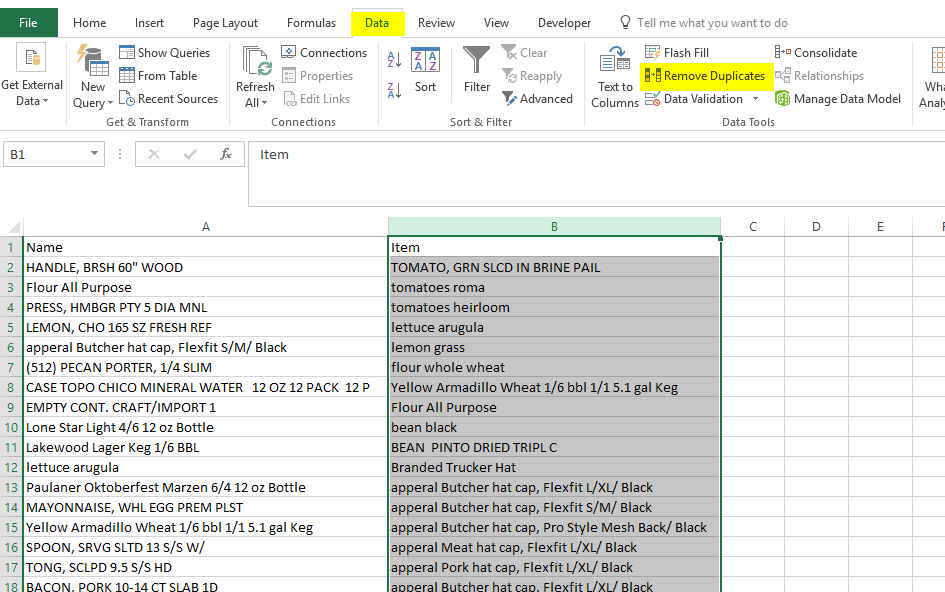Click Remove Duplicates
Screen dimensions: 945x592
705,75
